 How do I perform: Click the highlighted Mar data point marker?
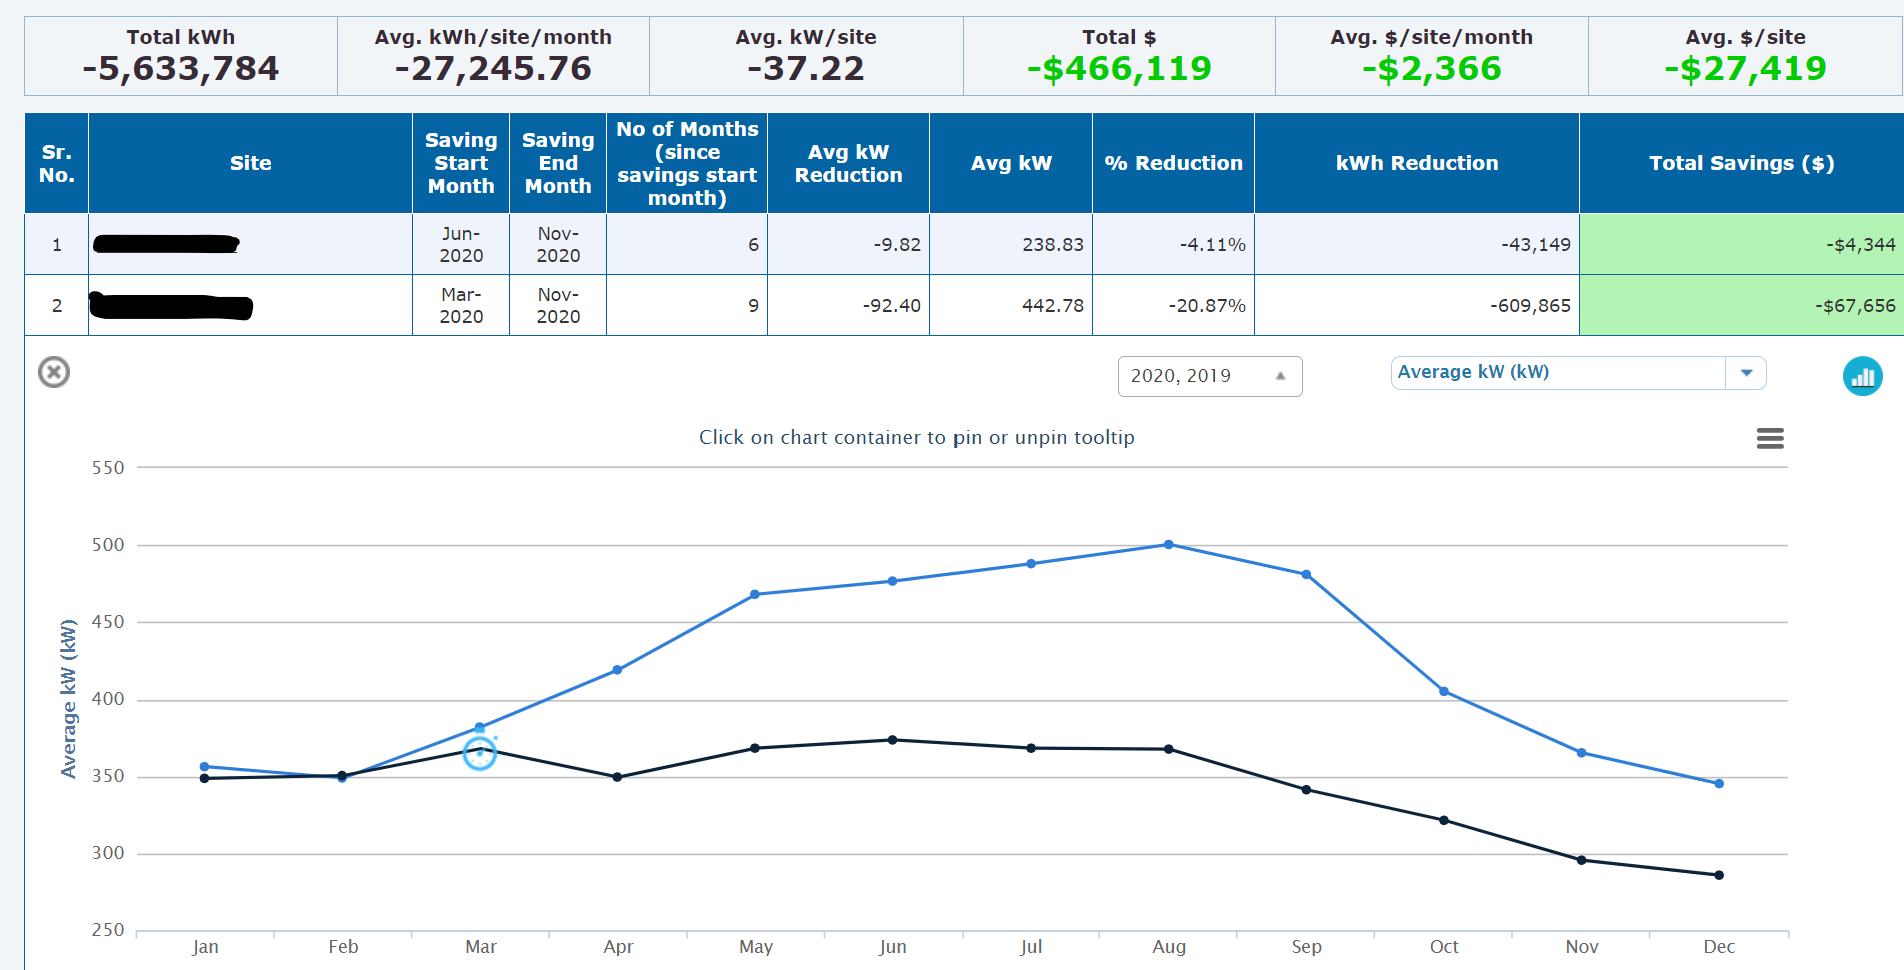[480, 753]
